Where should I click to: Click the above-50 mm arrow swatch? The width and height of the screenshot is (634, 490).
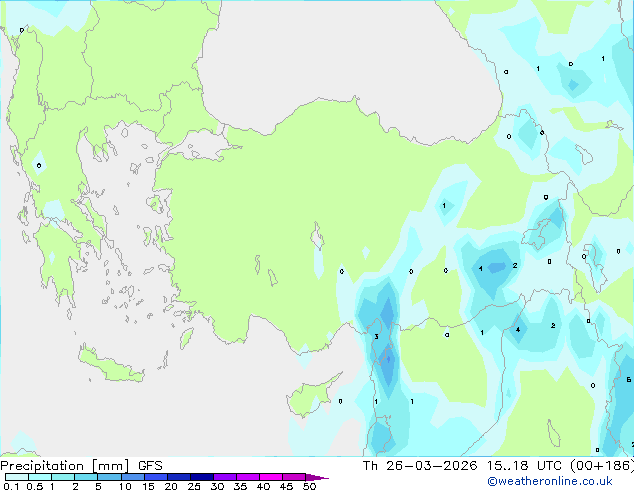317,477
